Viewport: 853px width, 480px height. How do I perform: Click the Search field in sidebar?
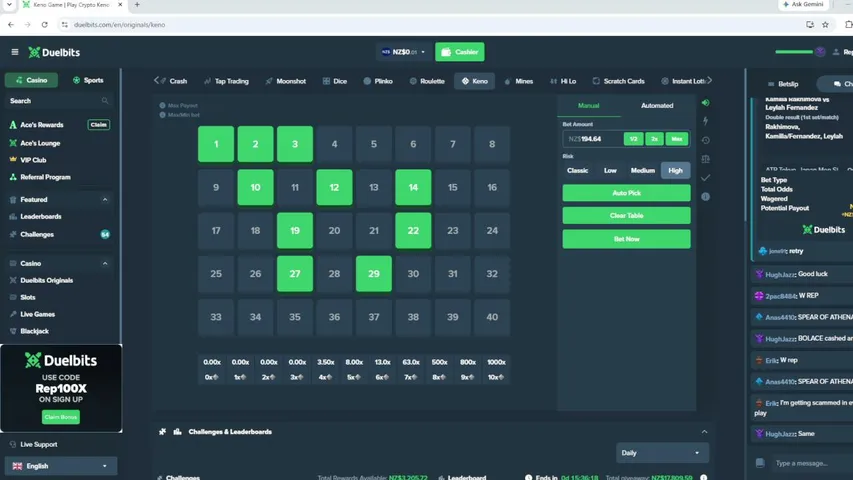pos(59,101)
